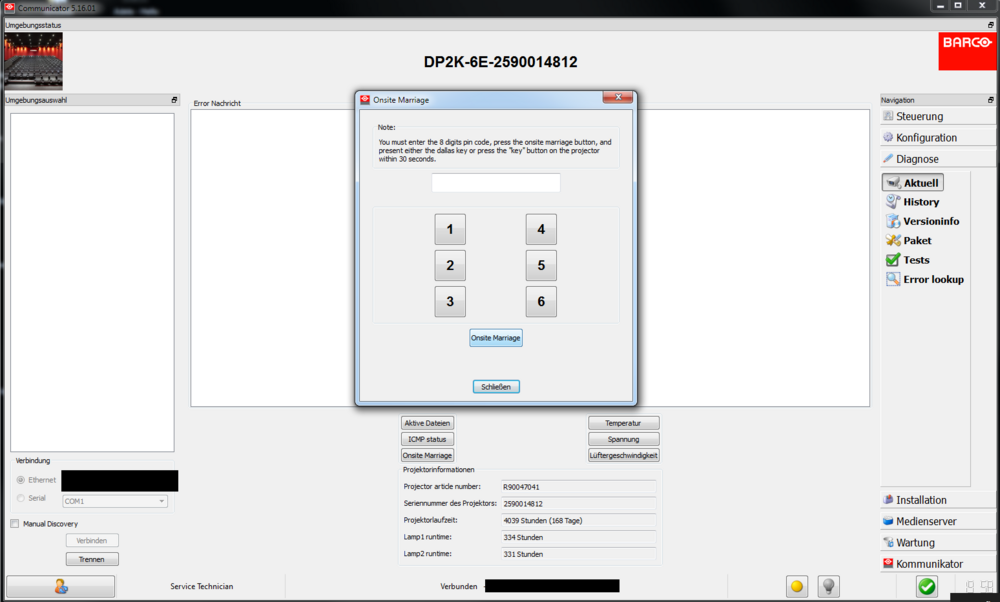Switch to the Medienserver section

point(926,521)
